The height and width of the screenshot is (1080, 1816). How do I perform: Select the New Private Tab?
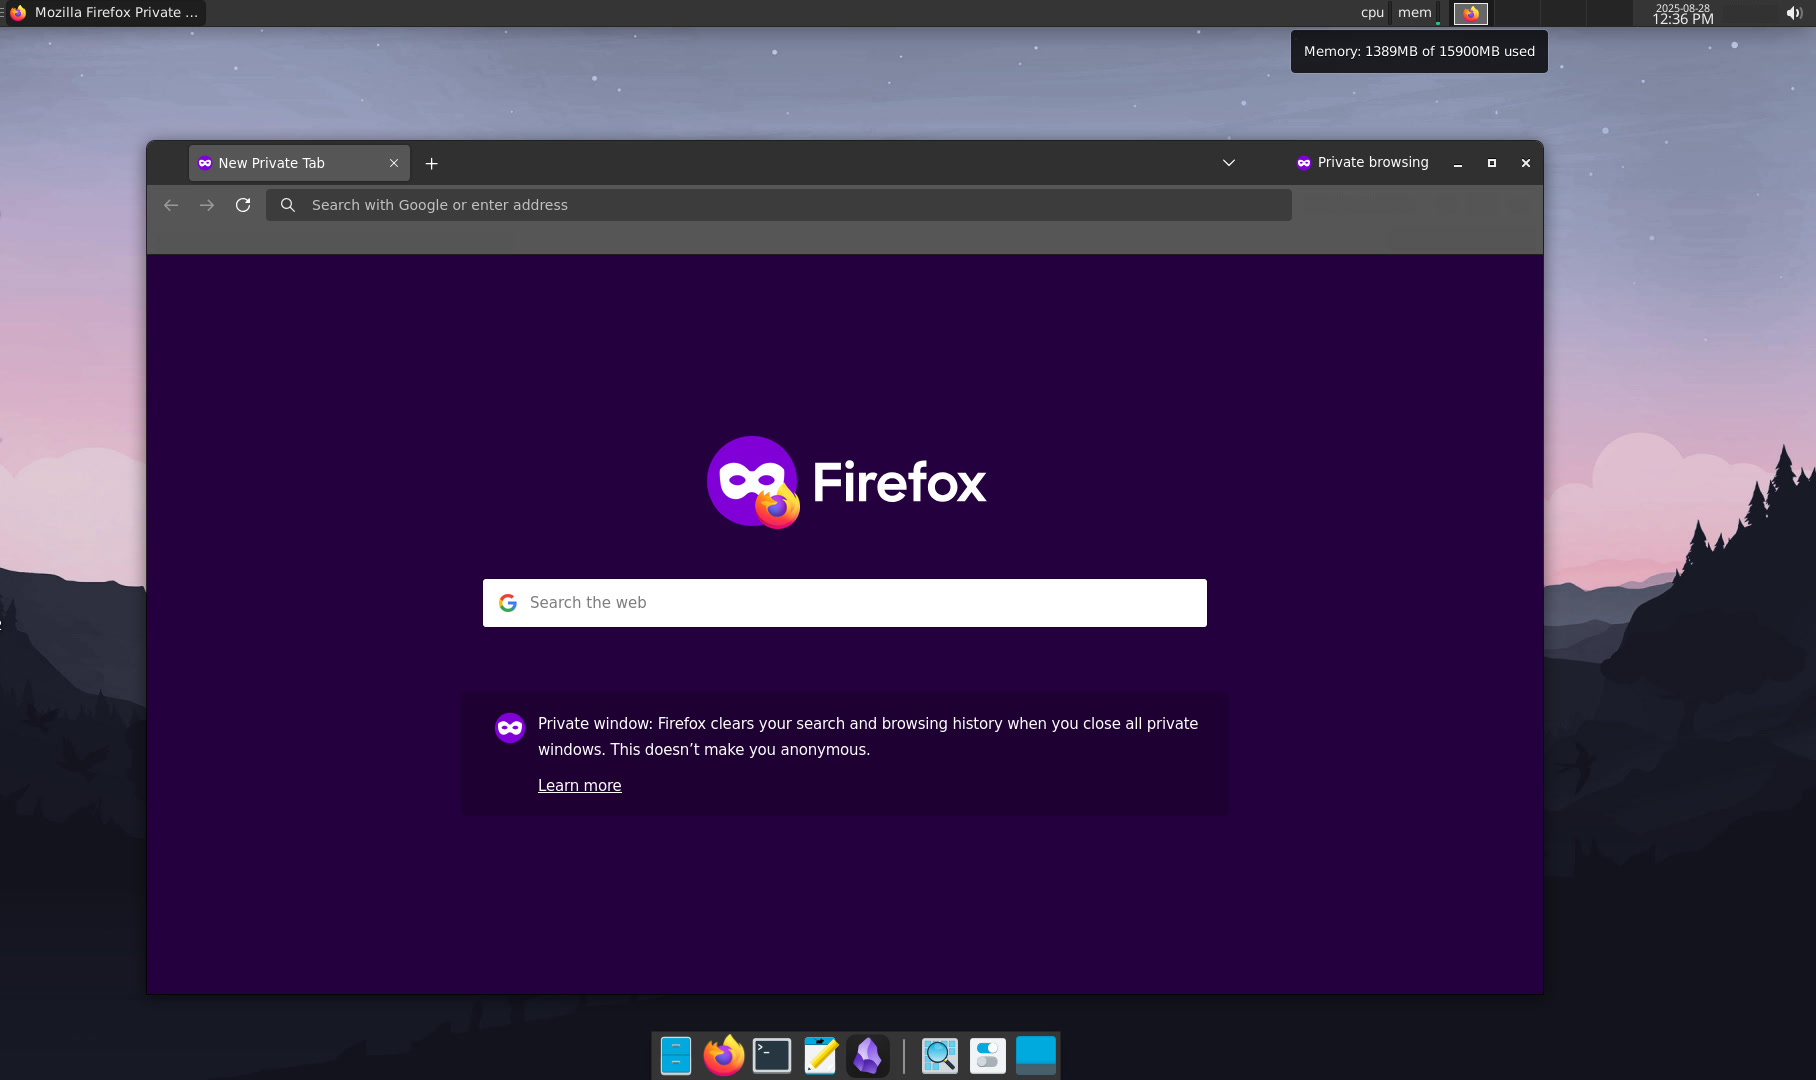[299, 163]
